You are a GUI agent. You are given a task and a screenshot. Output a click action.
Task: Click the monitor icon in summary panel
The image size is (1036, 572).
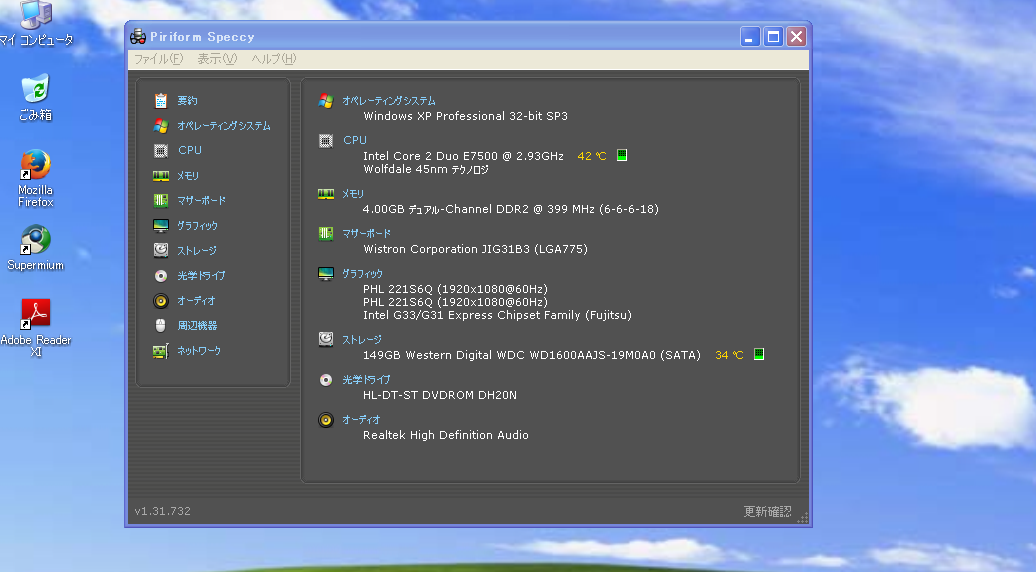click(326, 273)
